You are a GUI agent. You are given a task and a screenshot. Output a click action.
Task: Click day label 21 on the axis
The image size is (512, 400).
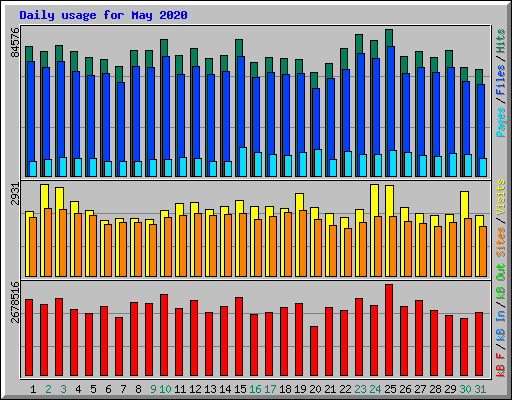(x=330, y=389)
